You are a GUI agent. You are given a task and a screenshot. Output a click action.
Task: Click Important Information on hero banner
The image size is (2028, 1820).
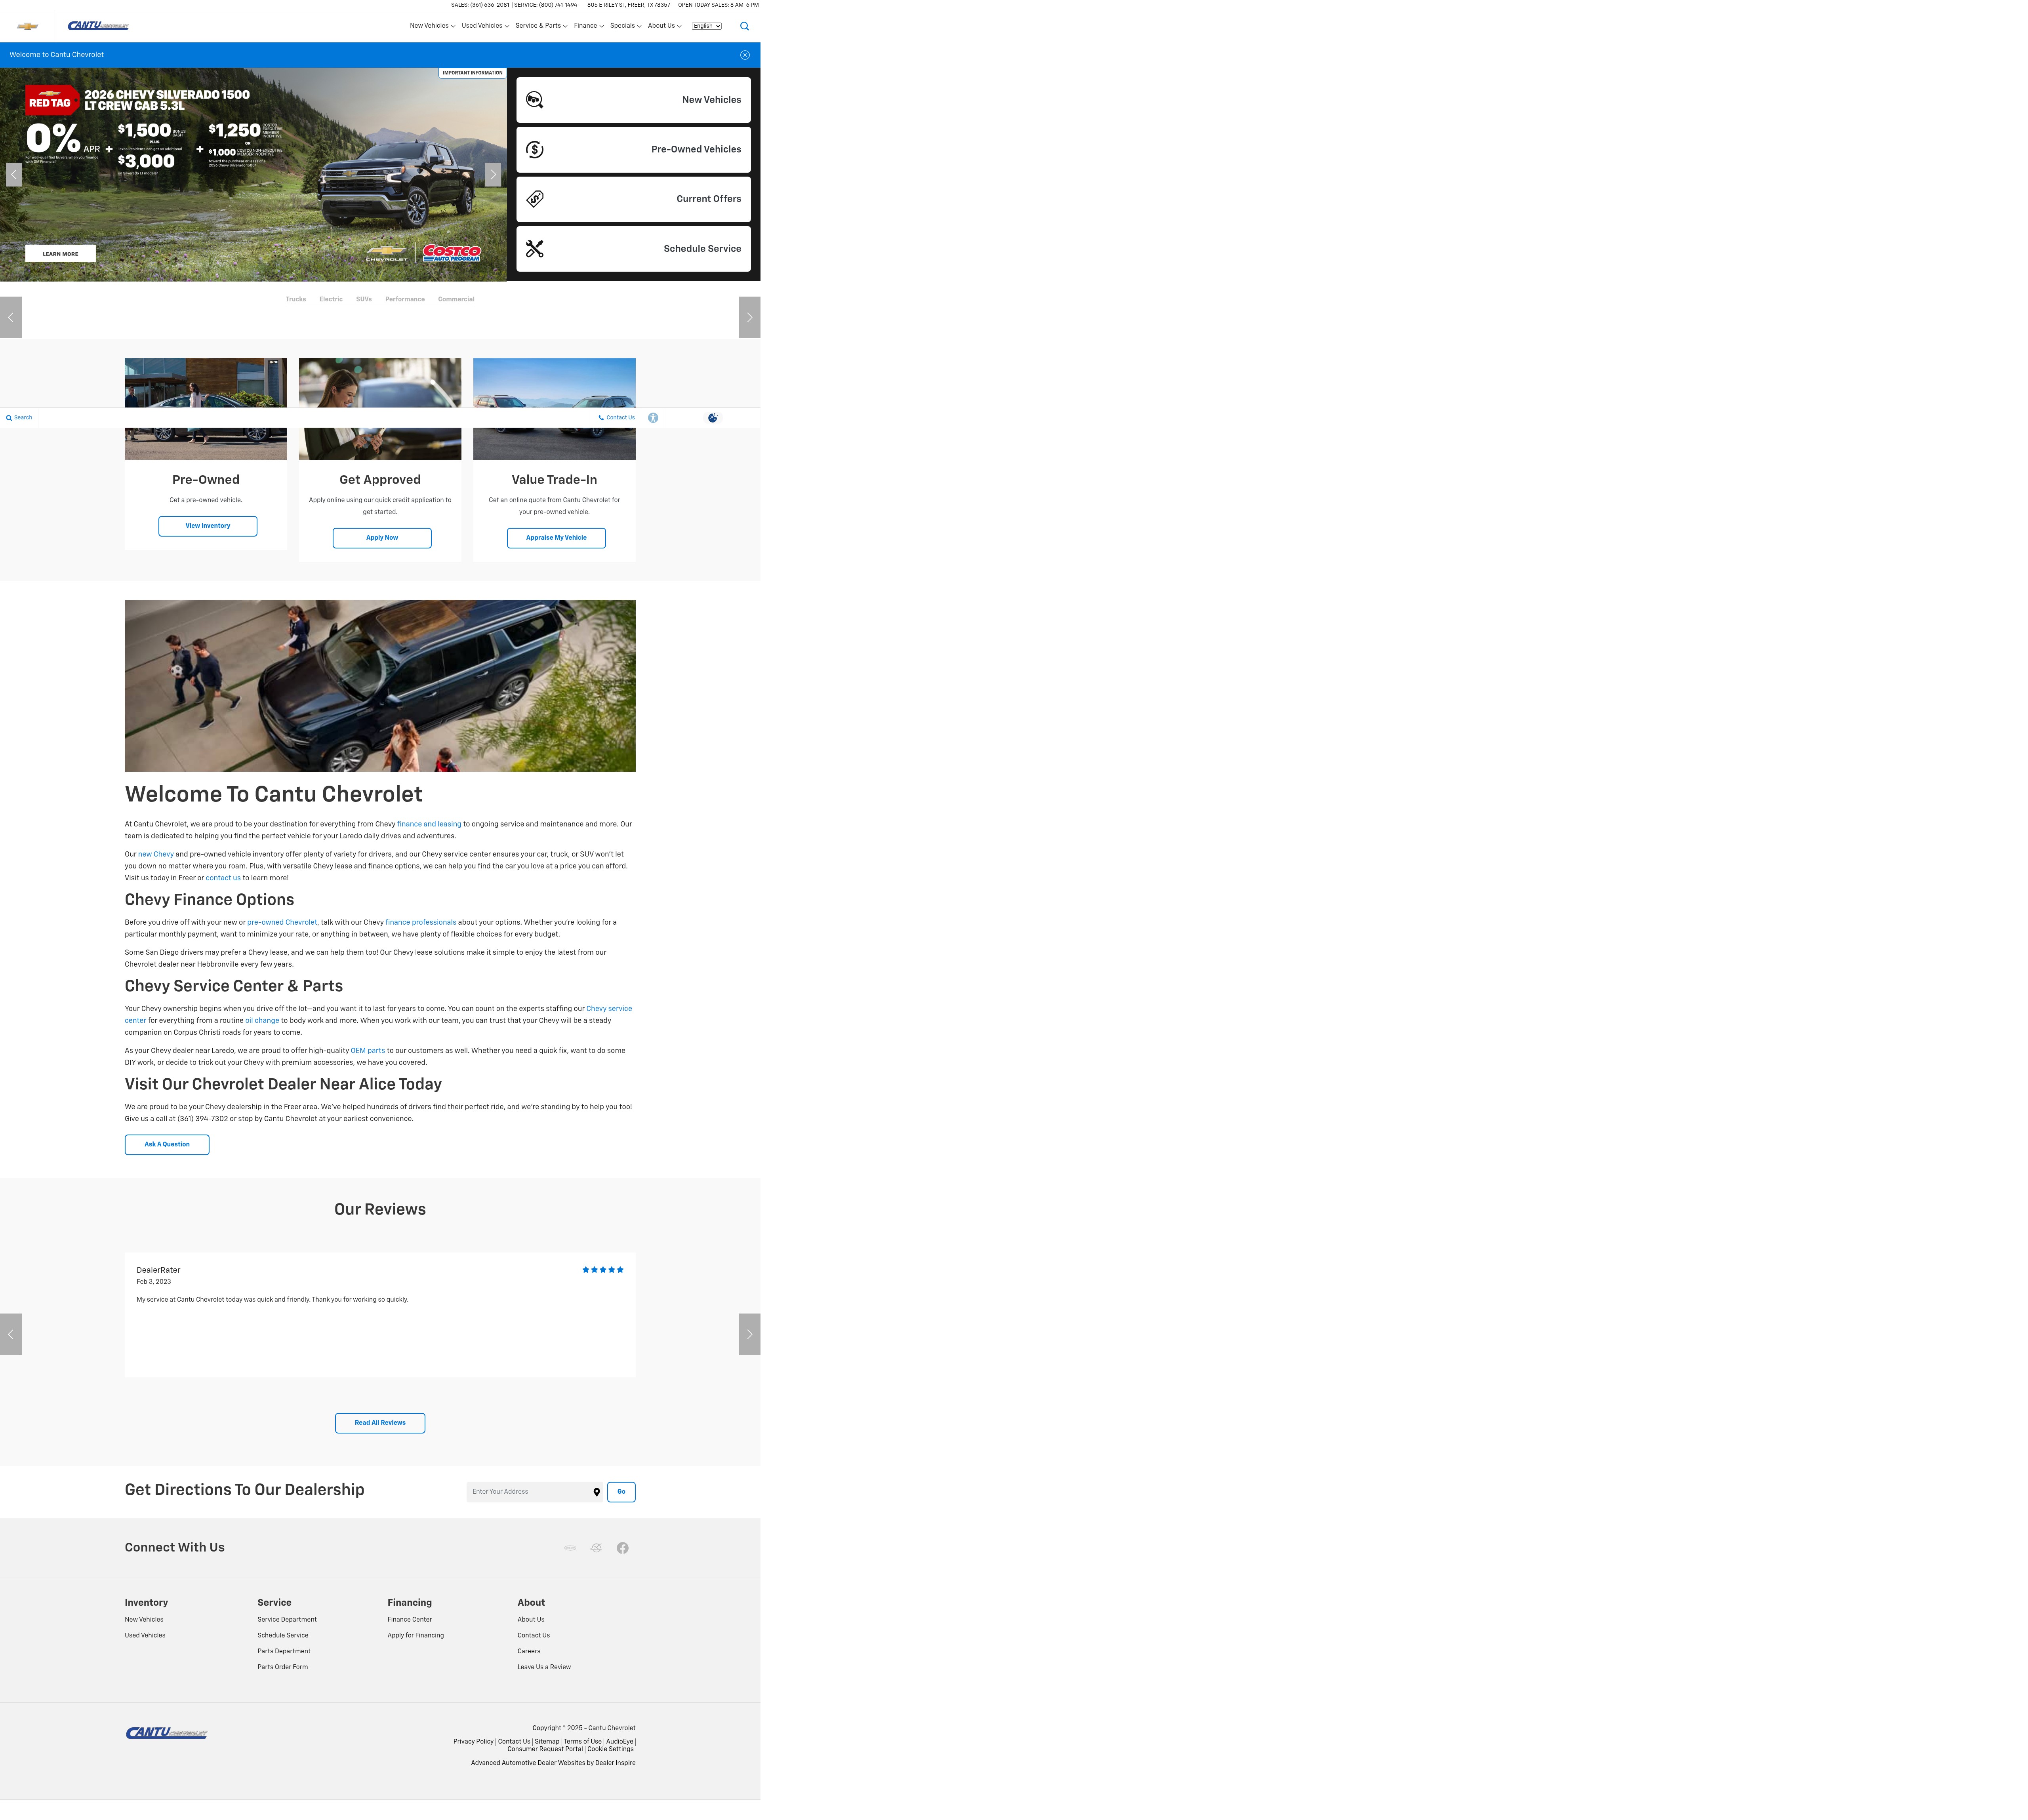473,73
